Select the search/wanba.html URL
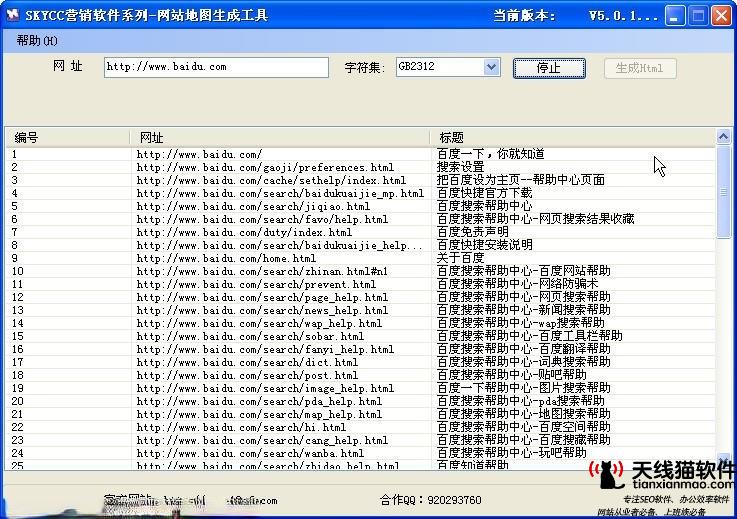 pos(250,454)
